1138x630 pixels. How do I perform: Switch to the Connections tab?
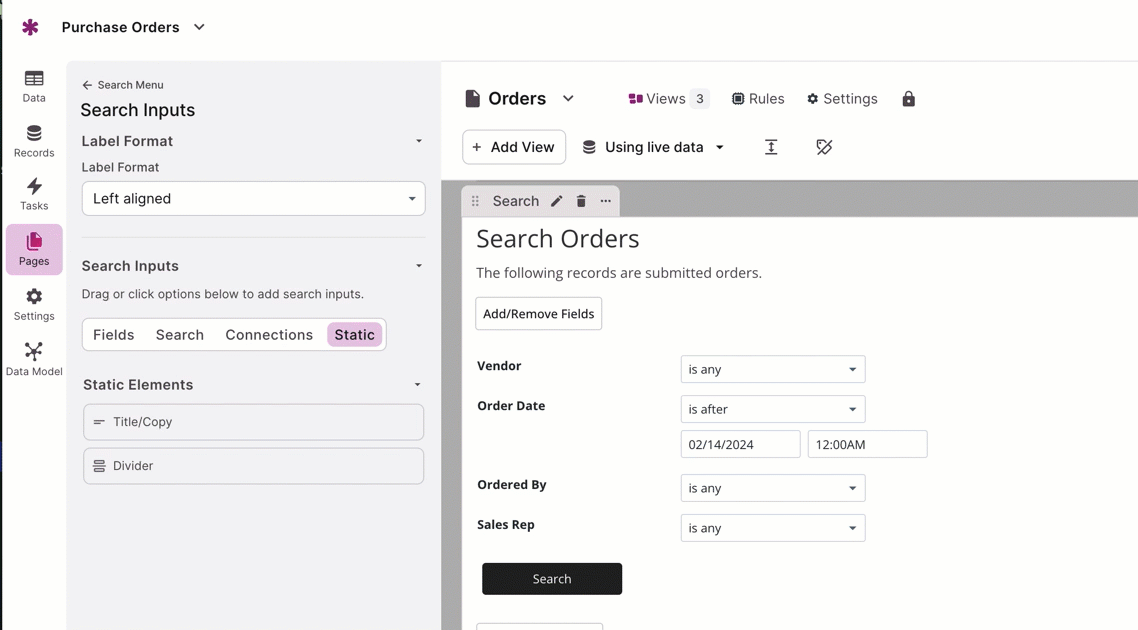[x=269, y=335]
